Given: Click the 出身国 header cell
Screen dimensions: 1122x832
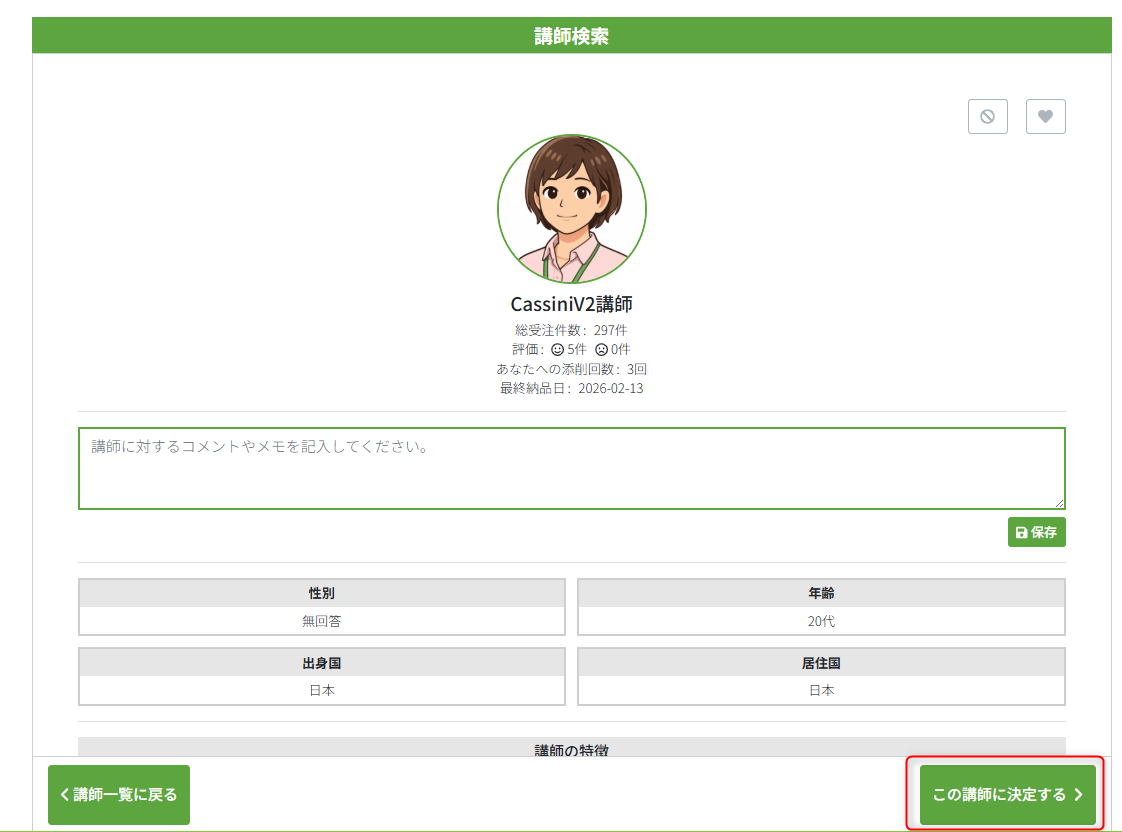Looking at the screenshot, I should pos(321,663).
